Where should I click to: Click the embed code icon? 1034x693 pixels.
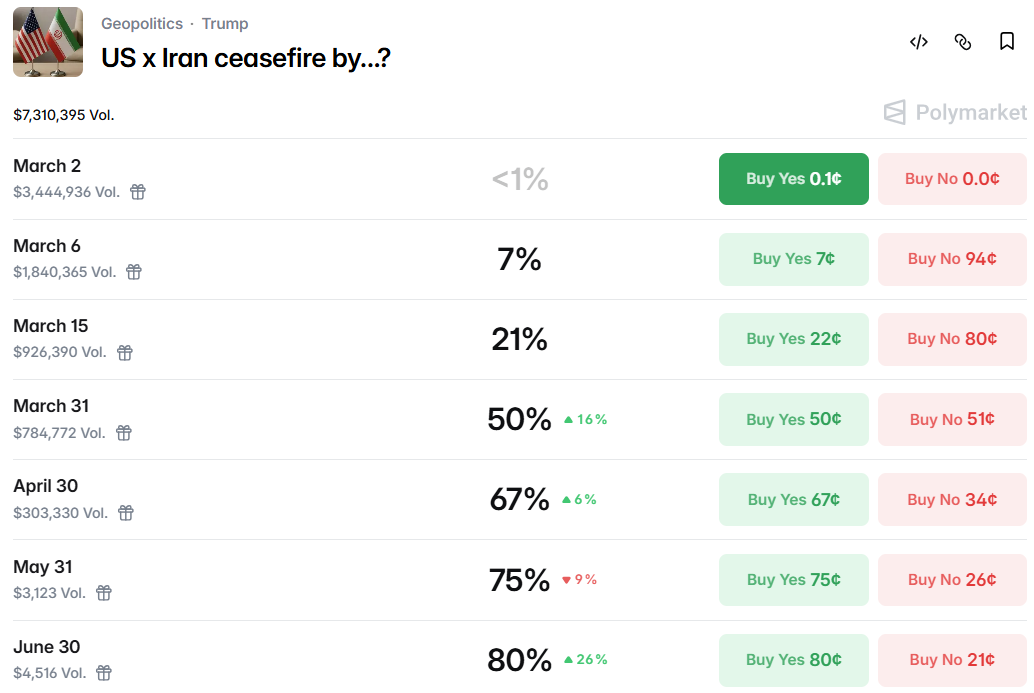point(919,42)
